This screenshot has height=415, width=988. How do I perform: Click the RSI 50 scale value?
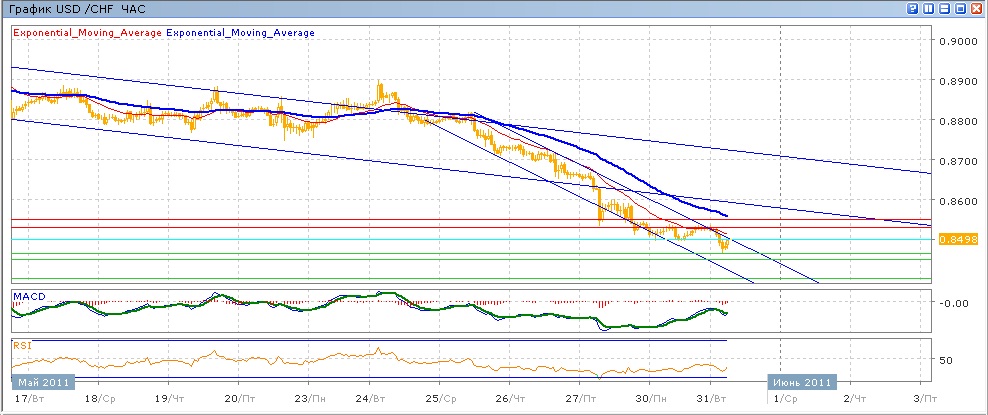coord(946,360)
